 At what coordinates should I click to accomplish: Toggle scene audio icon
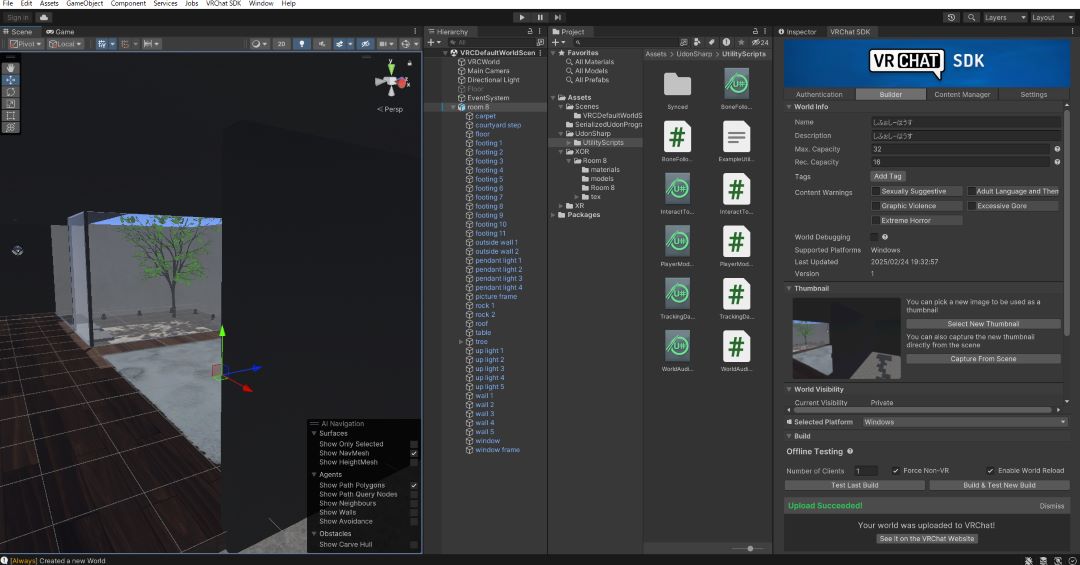322,43
